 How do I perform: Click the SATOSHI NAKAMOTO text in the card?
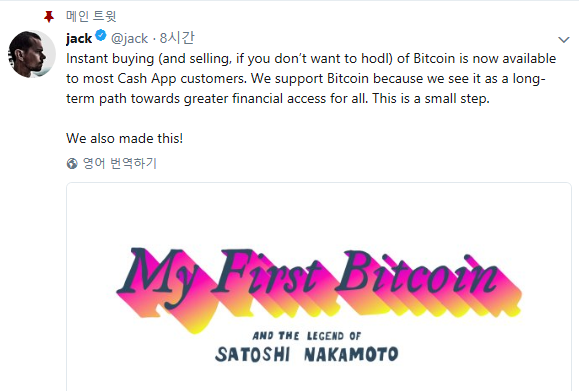pyautogui.click(x=306, y=354)
